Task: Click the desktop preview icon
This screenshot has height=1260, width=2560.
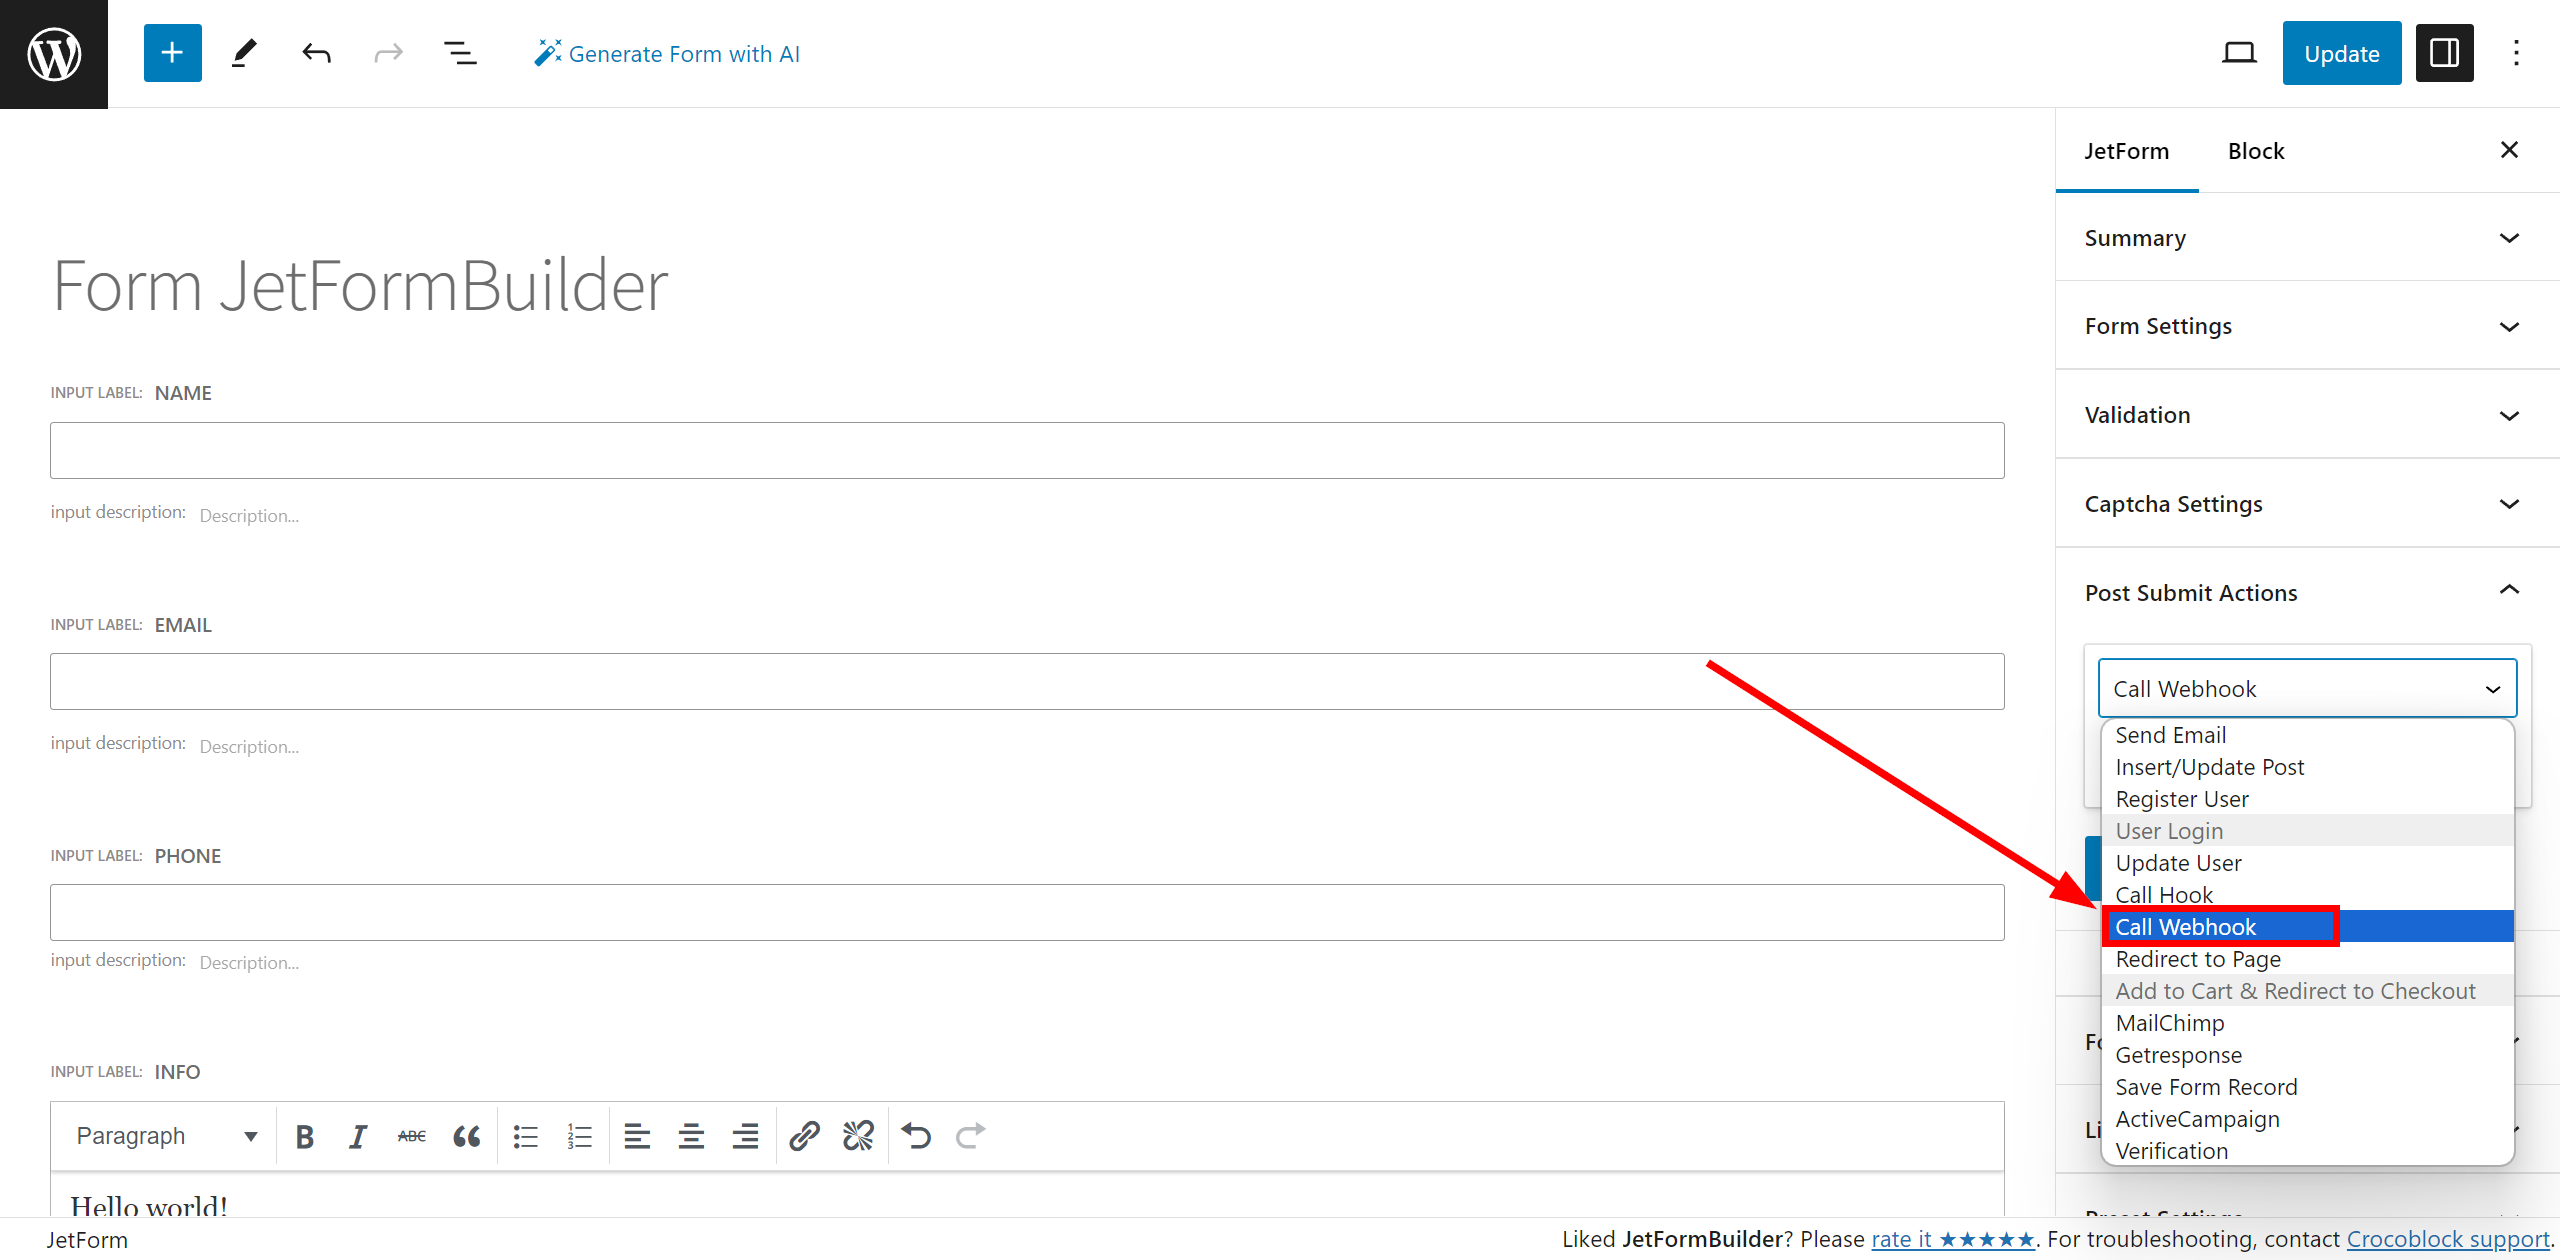Action: click(2240, 54)
